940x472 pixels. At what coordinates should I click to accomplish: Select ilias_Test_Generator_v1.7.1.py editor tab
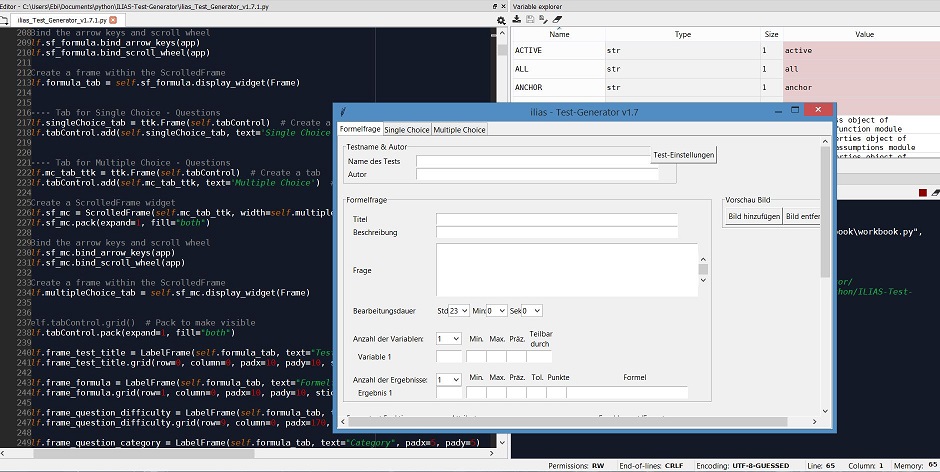[64, 20]
